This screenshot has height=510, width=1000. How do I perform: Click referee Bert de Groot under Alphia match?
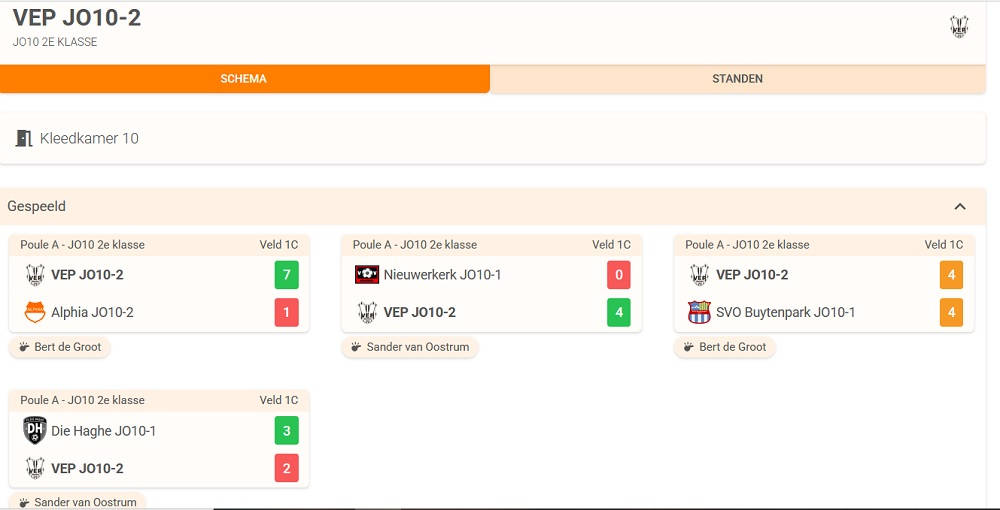tap(66, 347)
